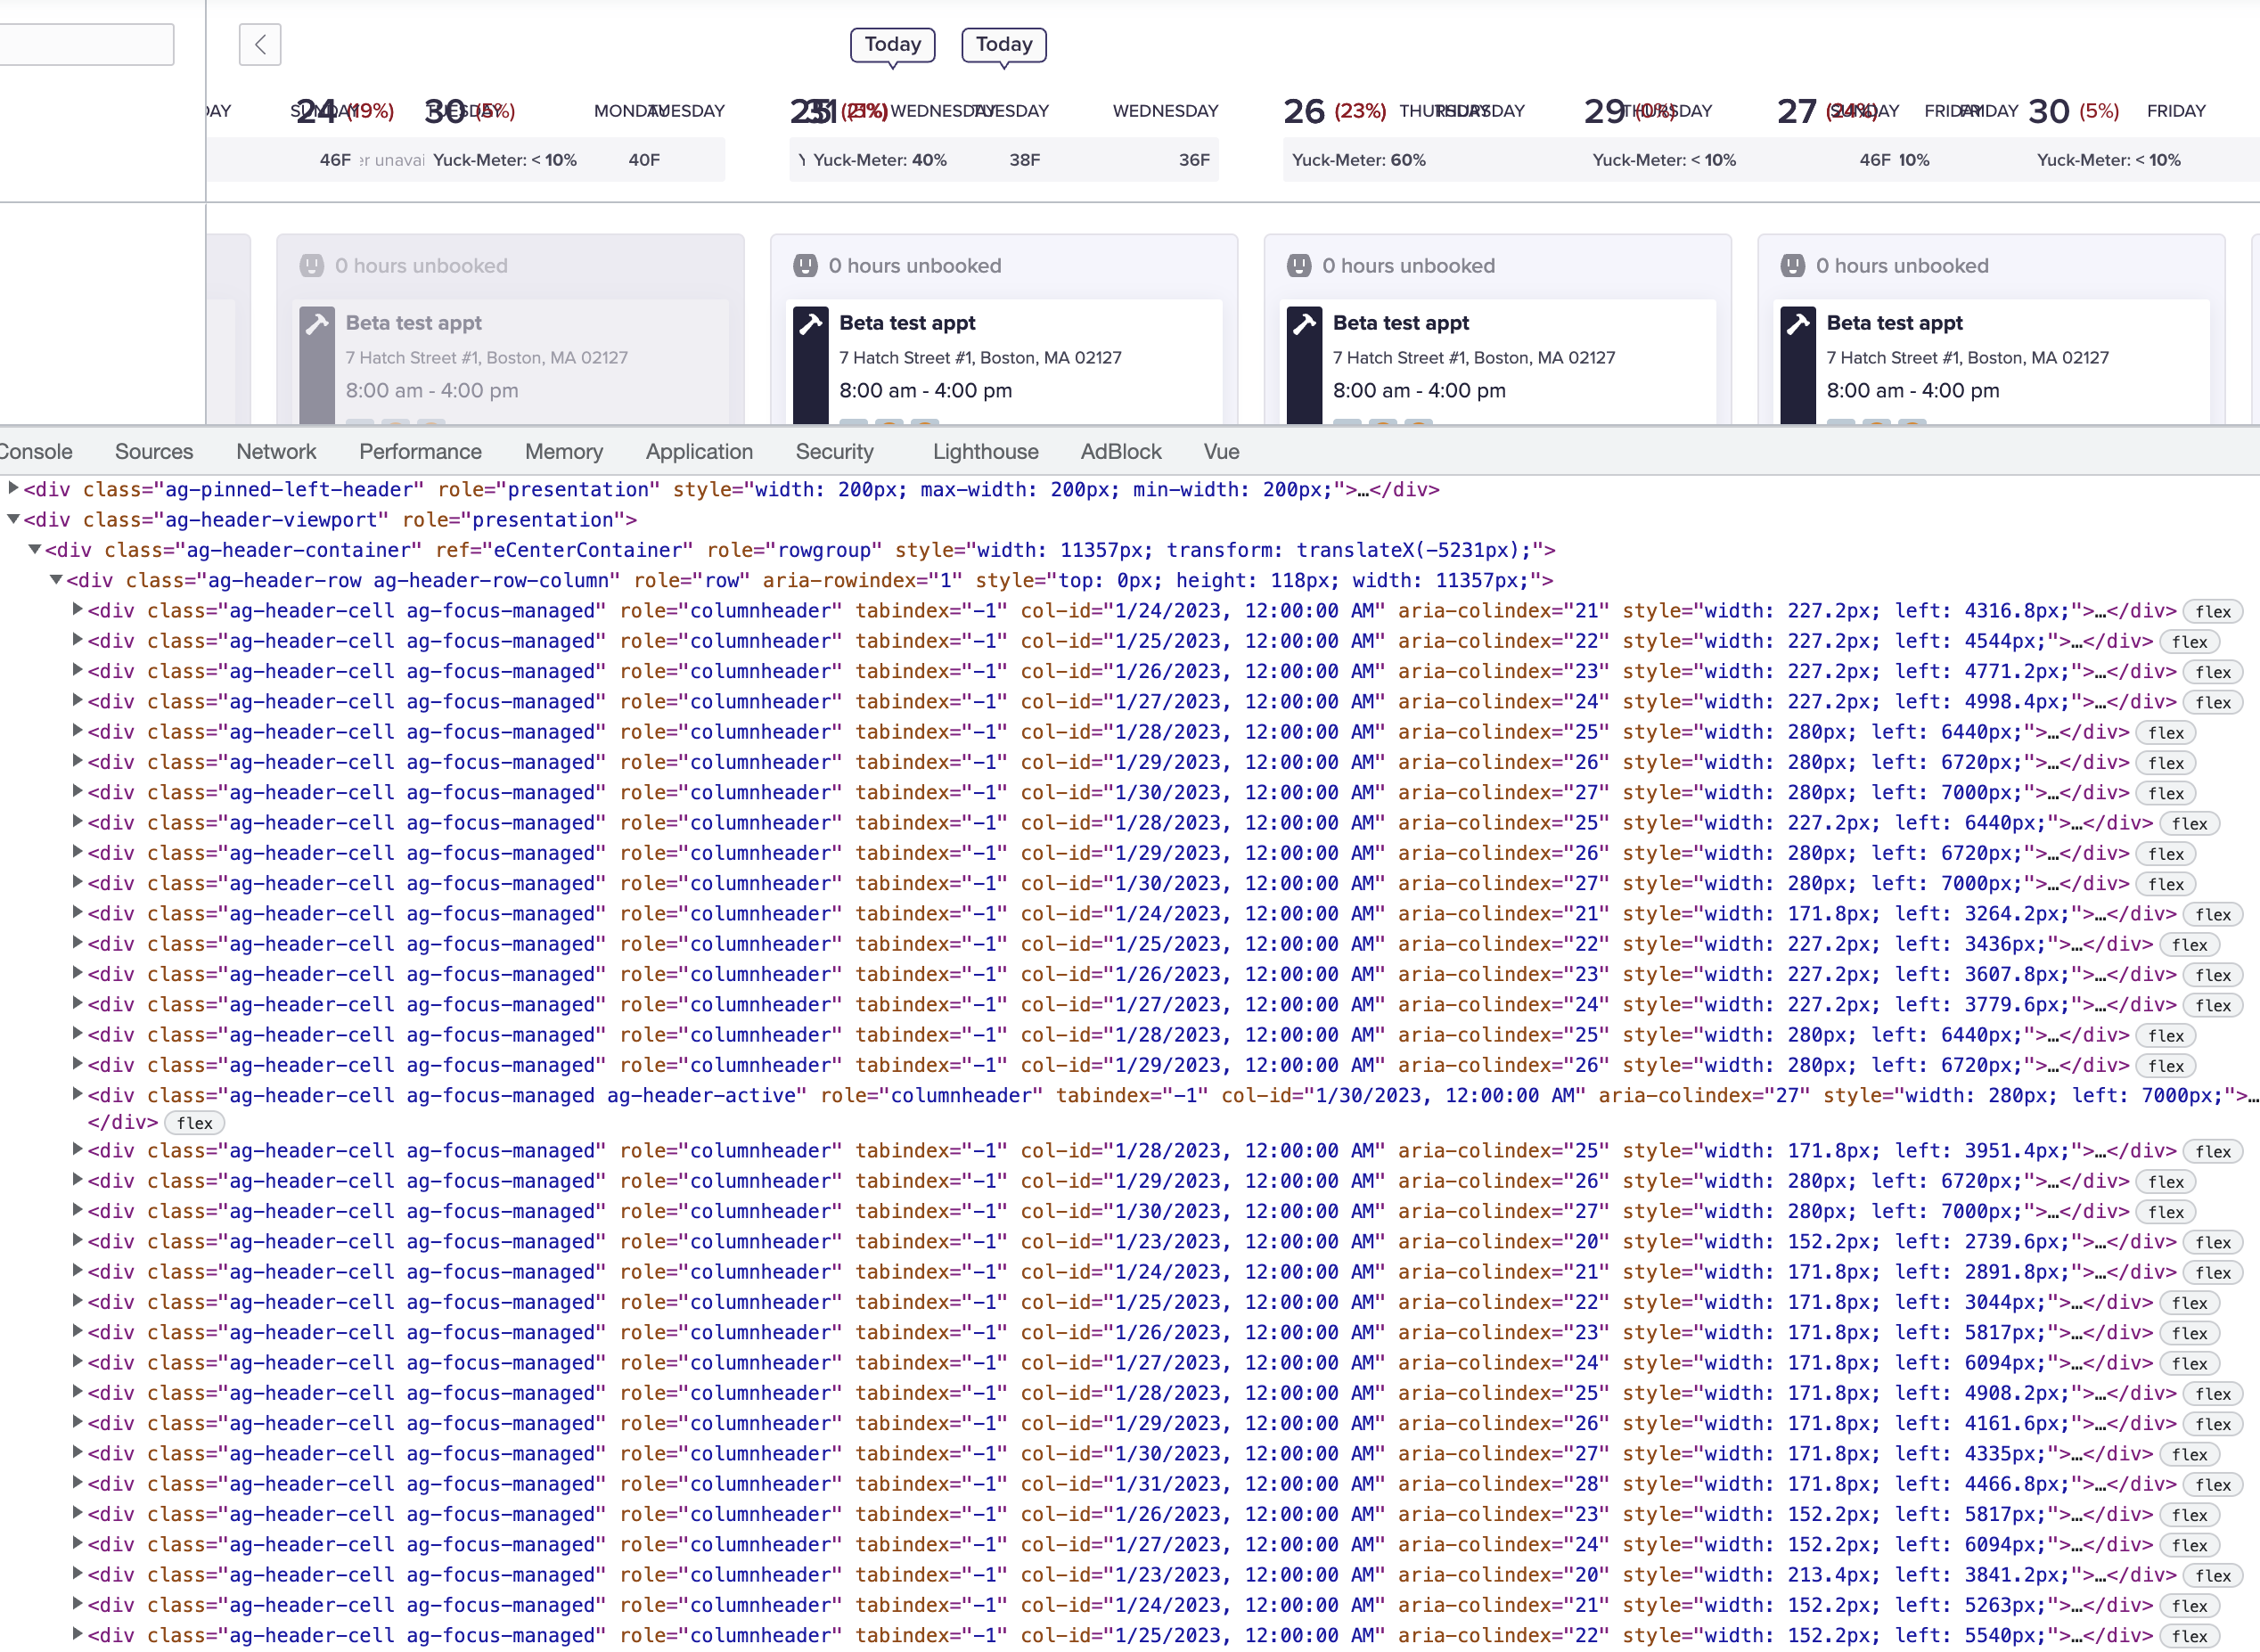Expand the ag-pinned-left-header div node
Viewport: 2260px width, 1652px height.
13,489
